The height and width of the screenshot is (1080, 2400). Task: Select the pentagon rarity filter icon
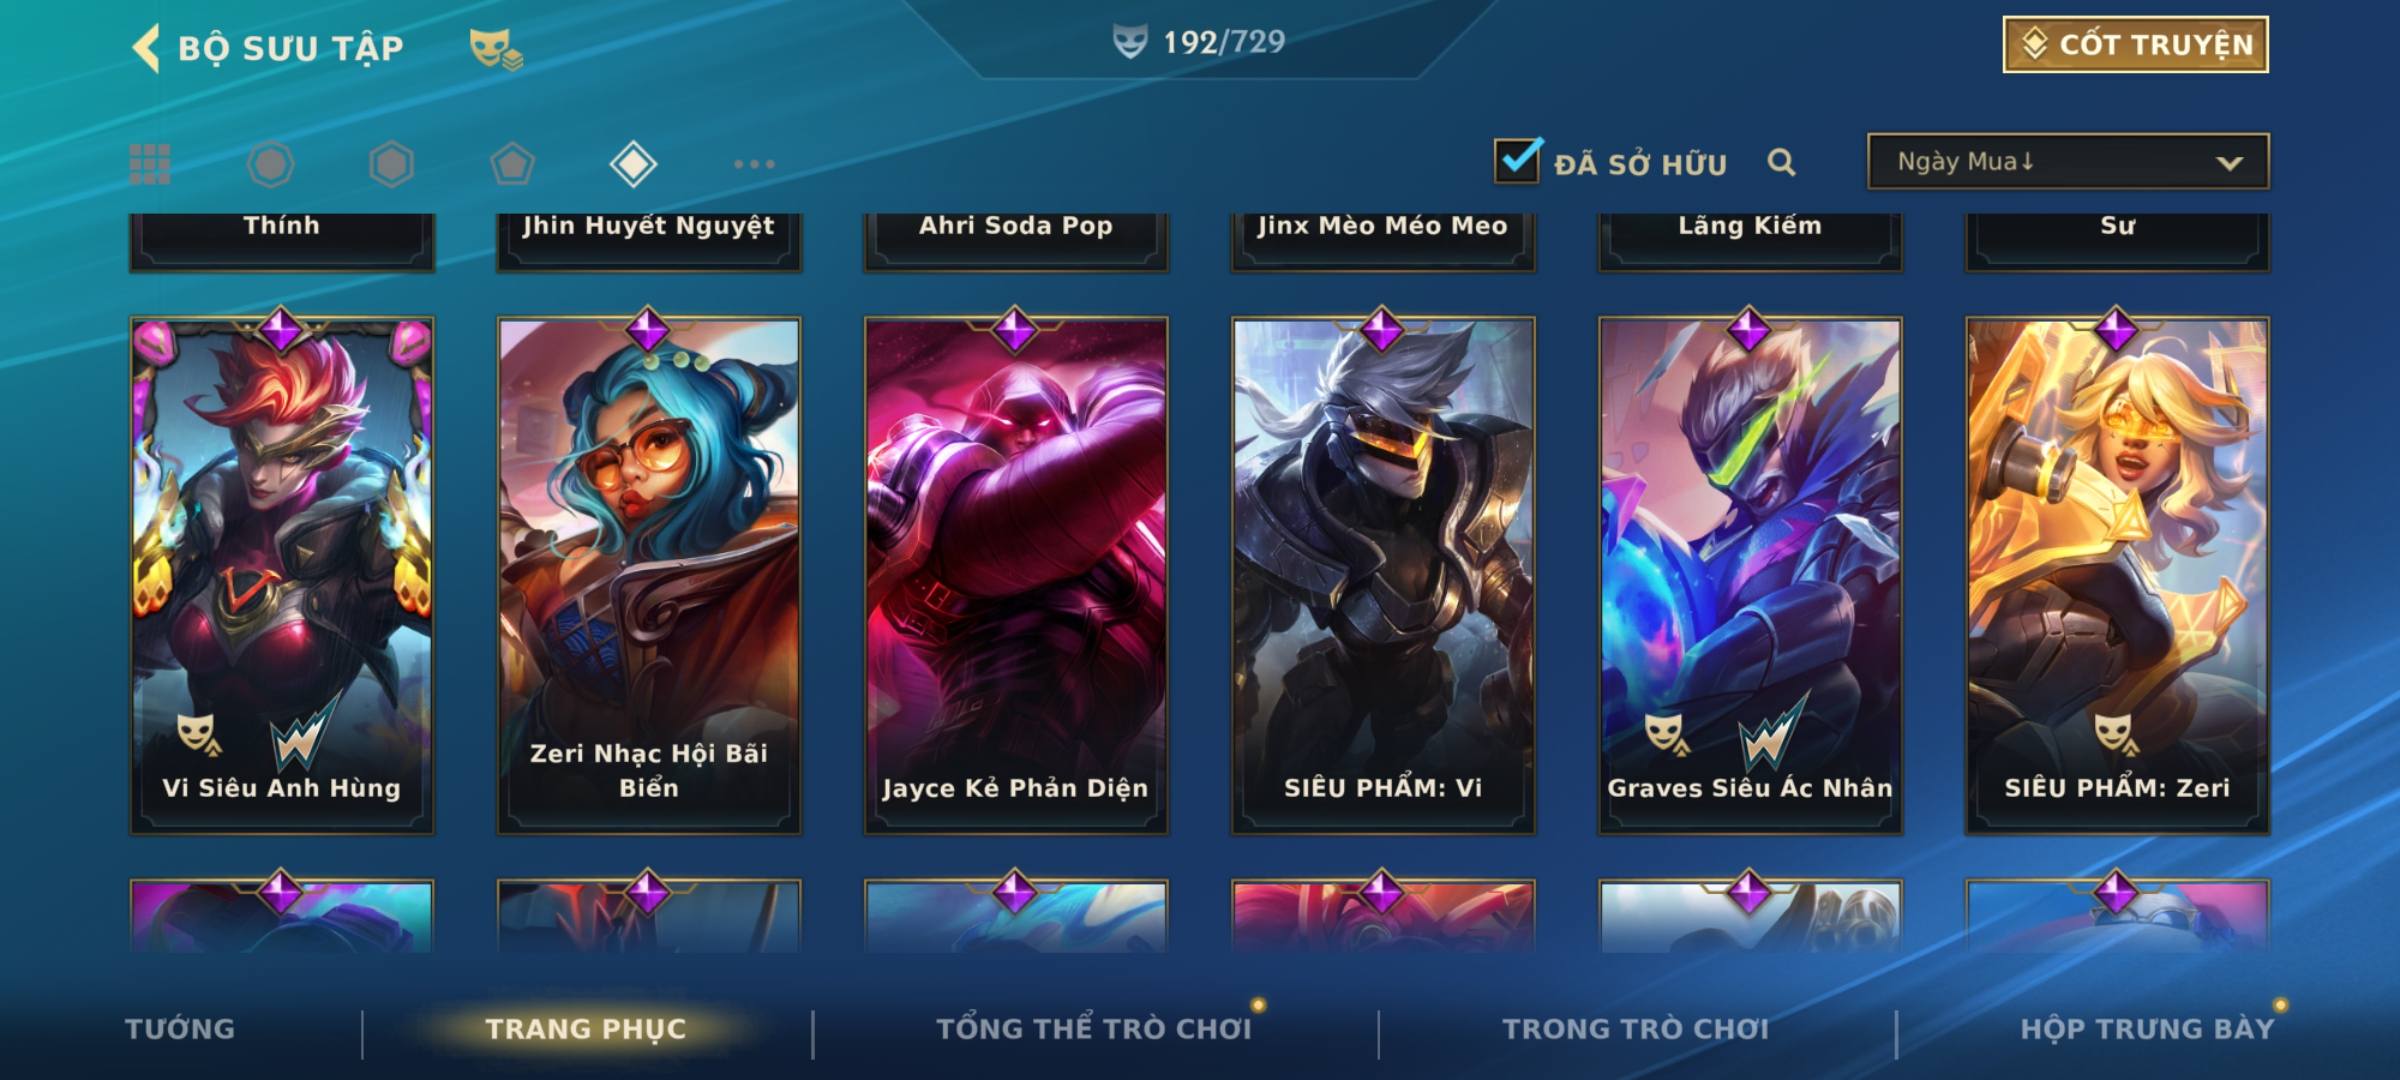coord(512,164)
